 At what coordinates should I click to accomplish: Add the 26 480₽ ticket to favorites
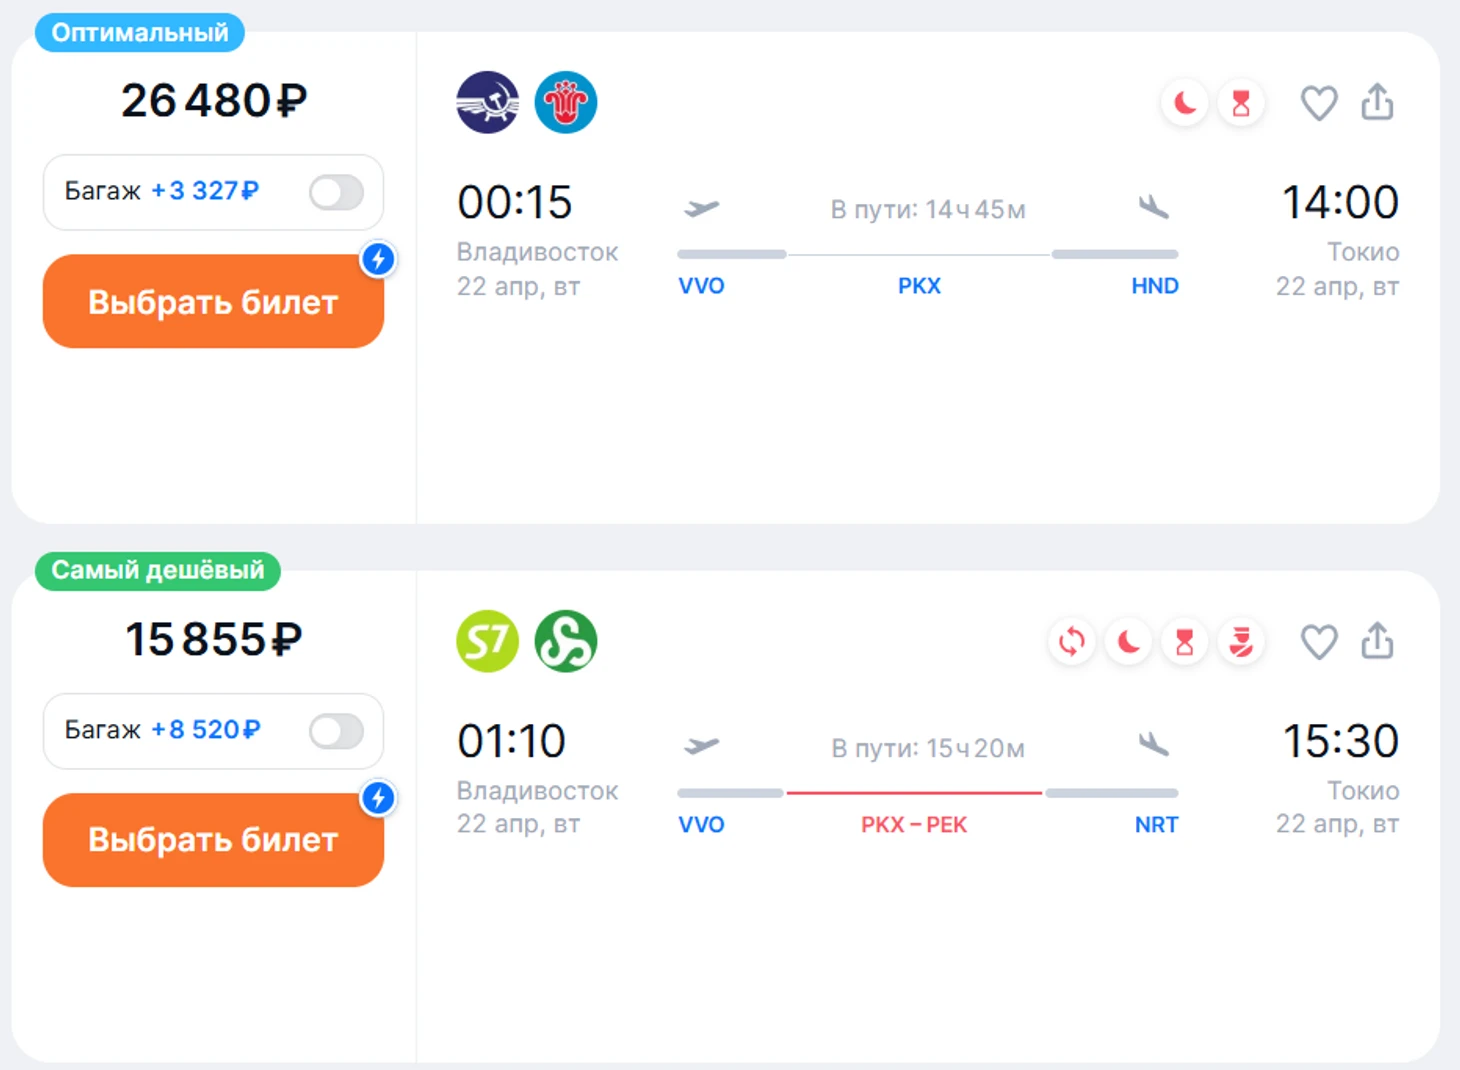click(1318, 102)
